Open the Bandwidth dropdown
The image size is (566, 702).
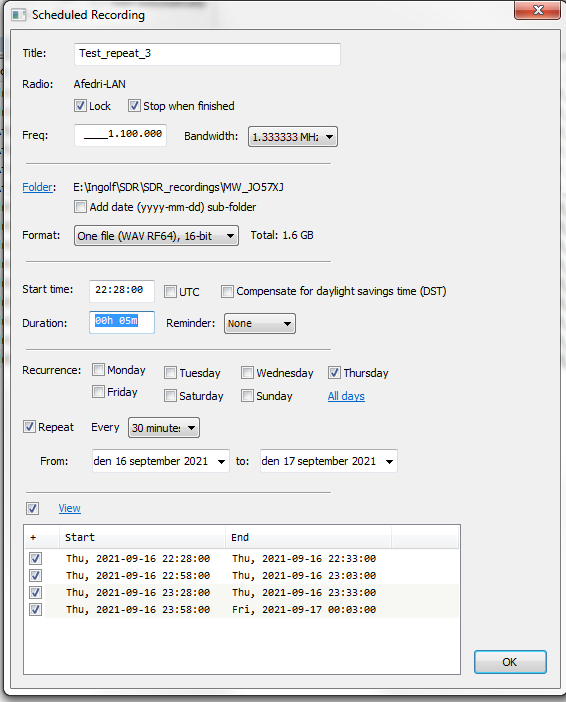(x=293, y=137)
